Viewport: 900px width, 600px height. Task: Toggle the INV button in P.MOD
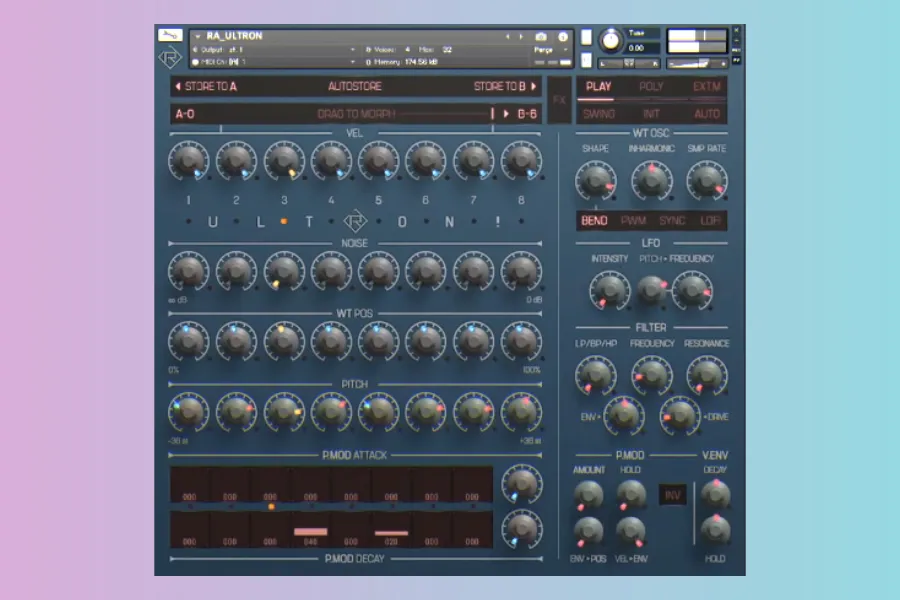click(x=672, y=494)
